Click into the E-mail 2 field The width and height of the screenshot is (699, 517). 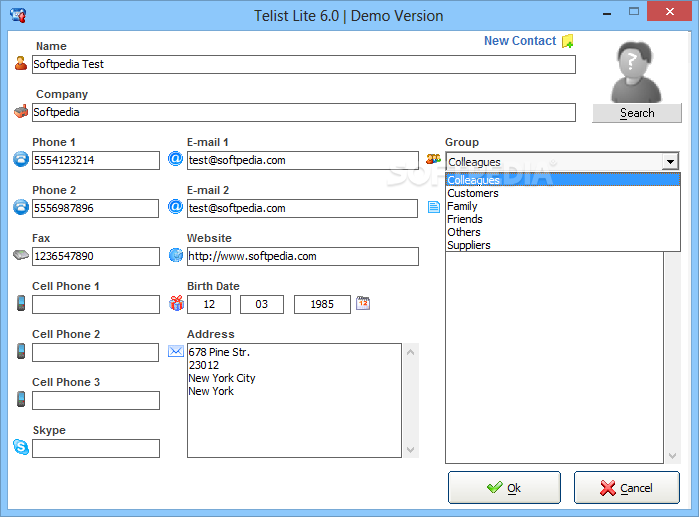[x=302, y=208]
